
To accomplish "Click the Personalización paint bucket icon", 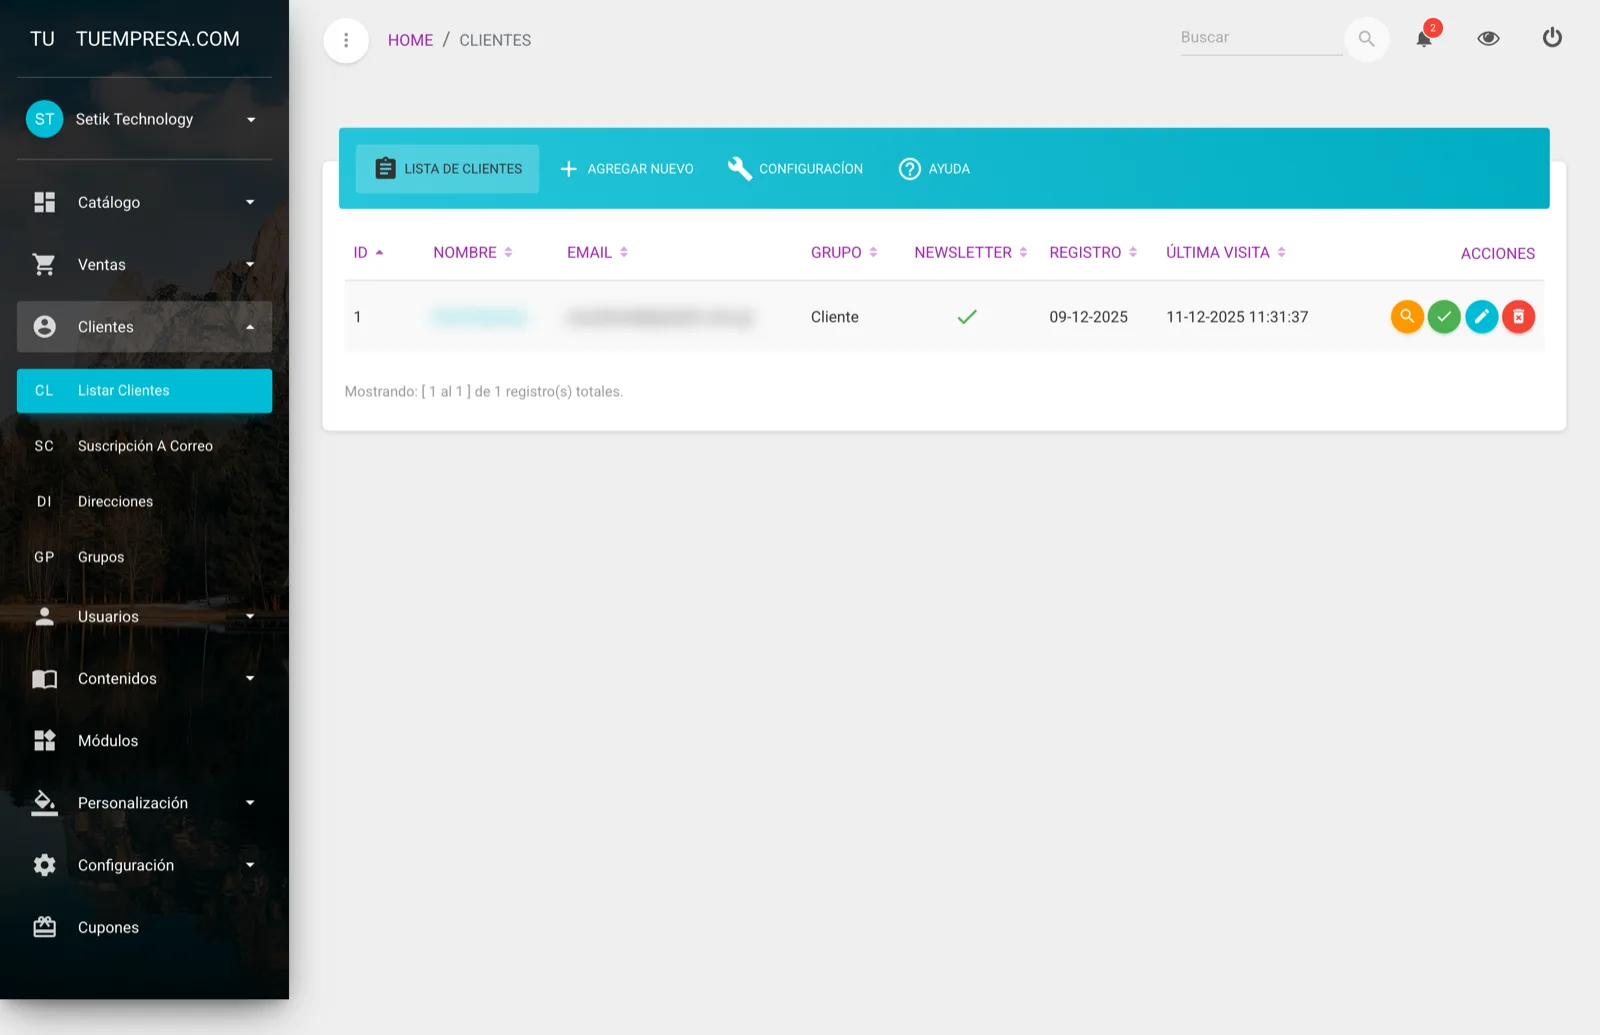I will point(45,803).
